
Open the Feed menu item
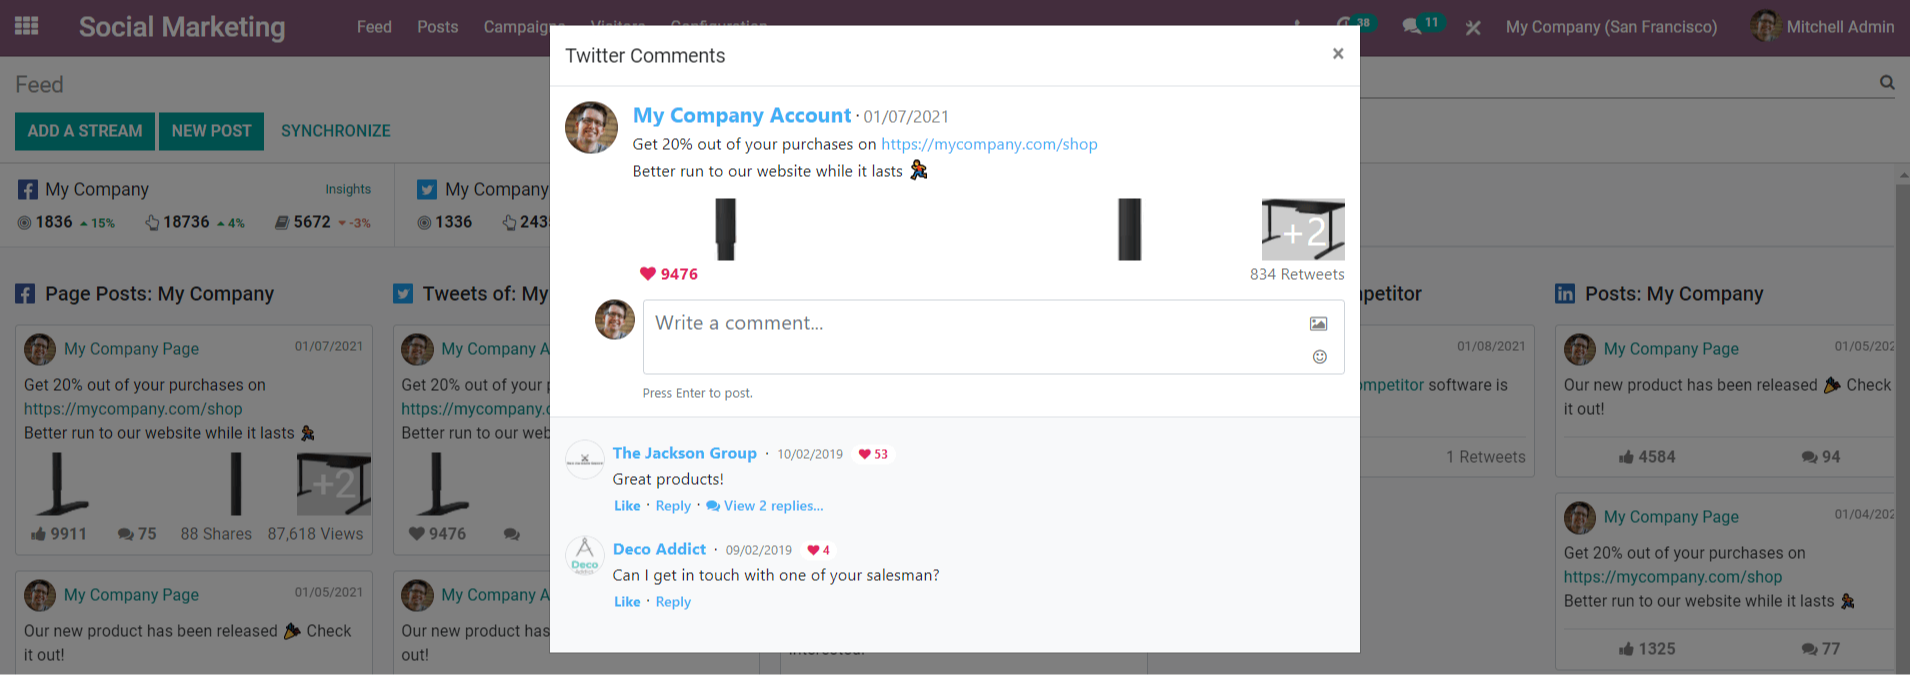coord(374,27)
